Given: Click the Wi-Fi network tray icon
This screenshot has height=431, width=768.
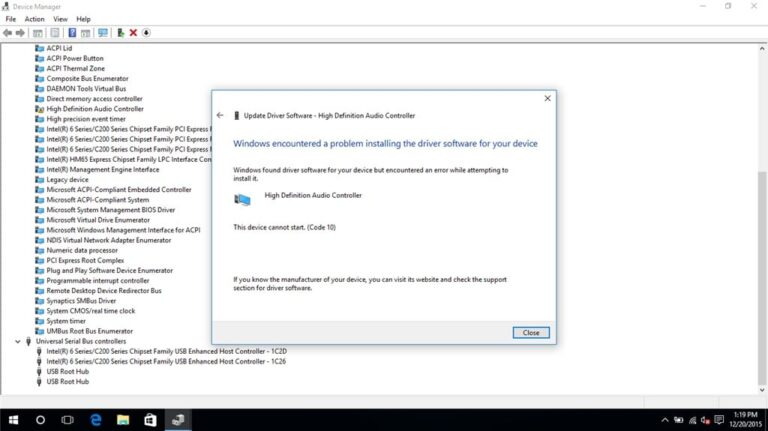Looking at the screenshot, I should click(692, 420).
